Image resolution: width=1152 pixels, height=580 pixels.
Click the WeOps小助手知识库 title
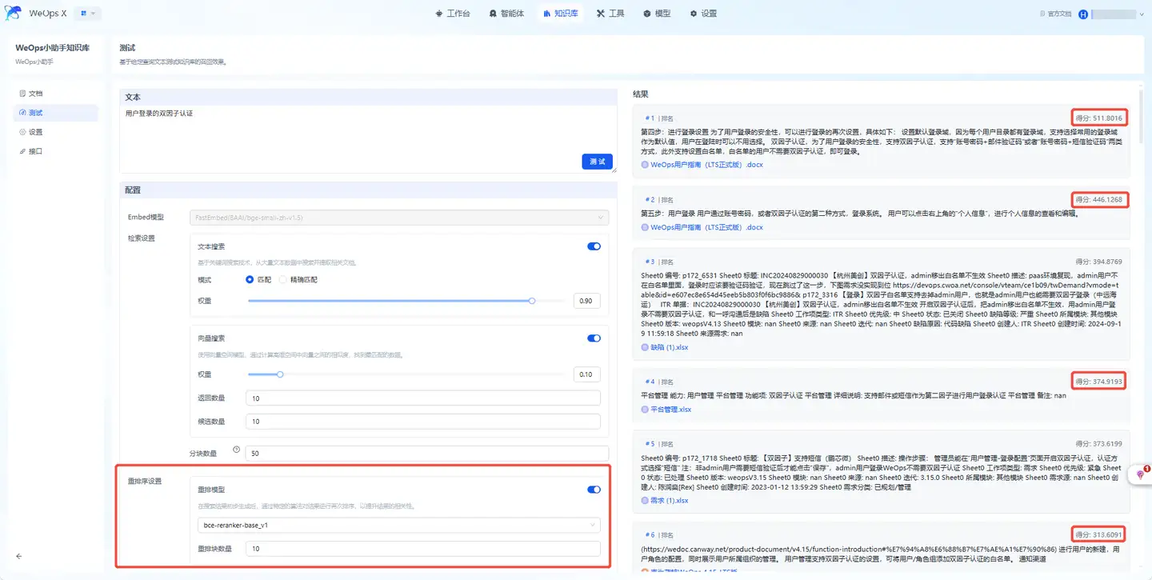[52, 47]
